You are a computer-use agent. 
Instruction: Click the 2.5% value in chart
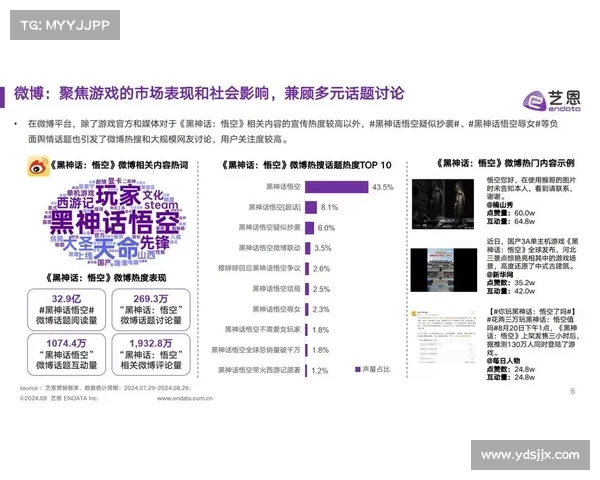pos(321,289)
